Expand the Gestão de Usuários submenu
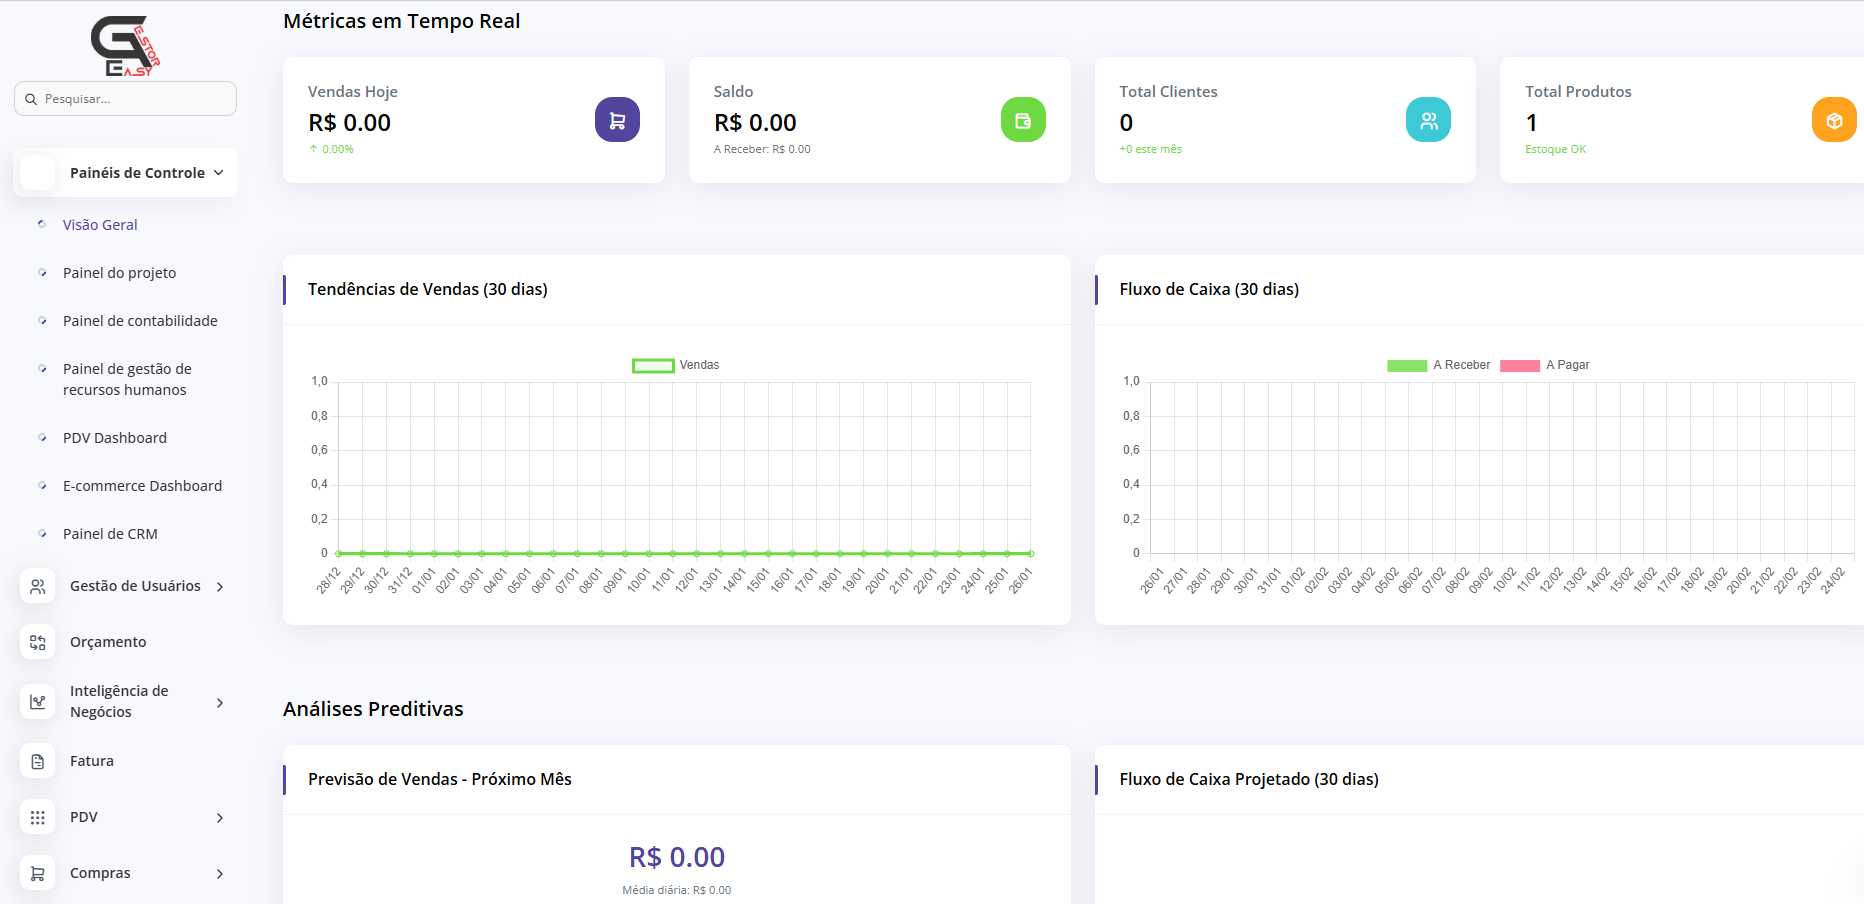 [x=220, y=587]
